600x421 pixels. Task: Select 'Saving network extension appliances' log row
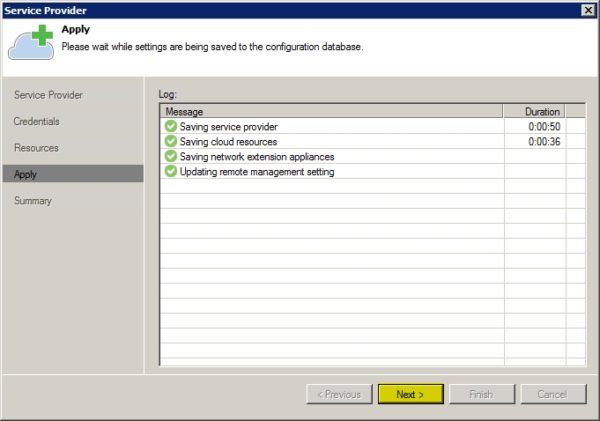[x=372, y=156]
